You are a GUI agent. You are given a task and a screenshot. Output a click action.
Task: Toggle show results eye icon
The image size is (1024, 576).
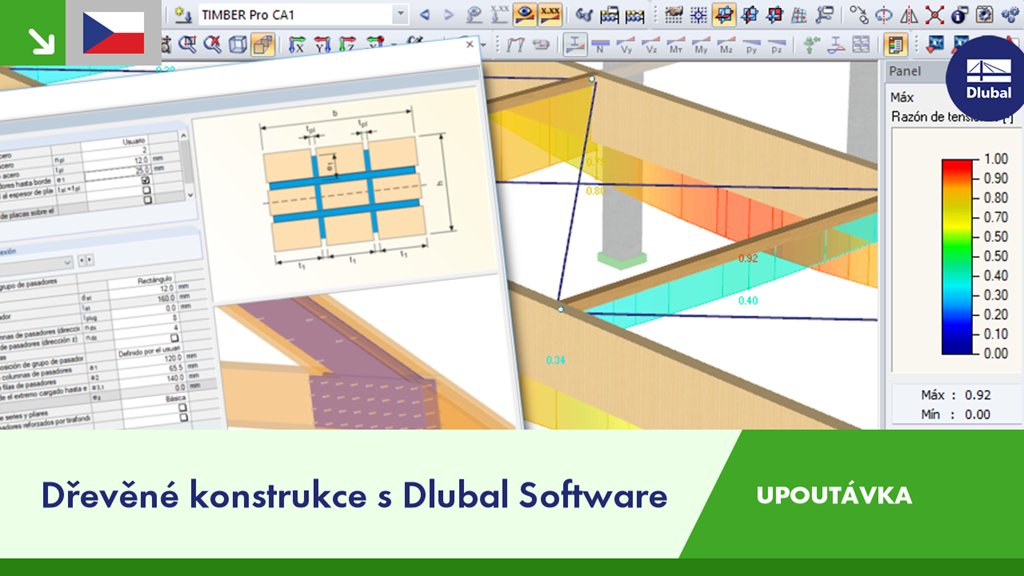[x=524, y=14]
